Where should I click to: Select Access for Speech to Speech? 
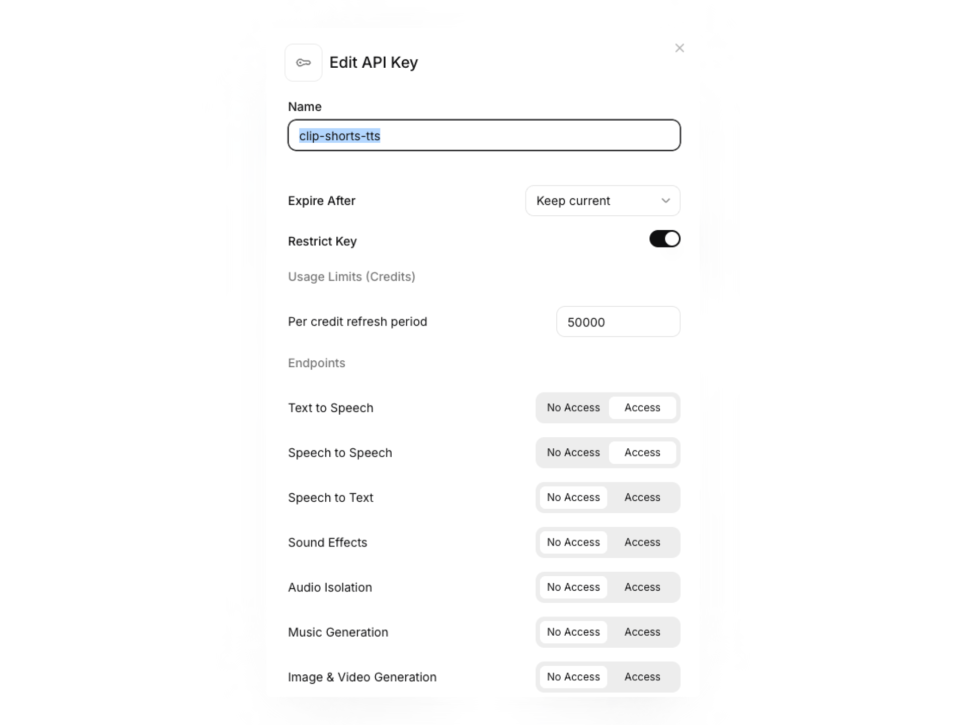(642, 453)
